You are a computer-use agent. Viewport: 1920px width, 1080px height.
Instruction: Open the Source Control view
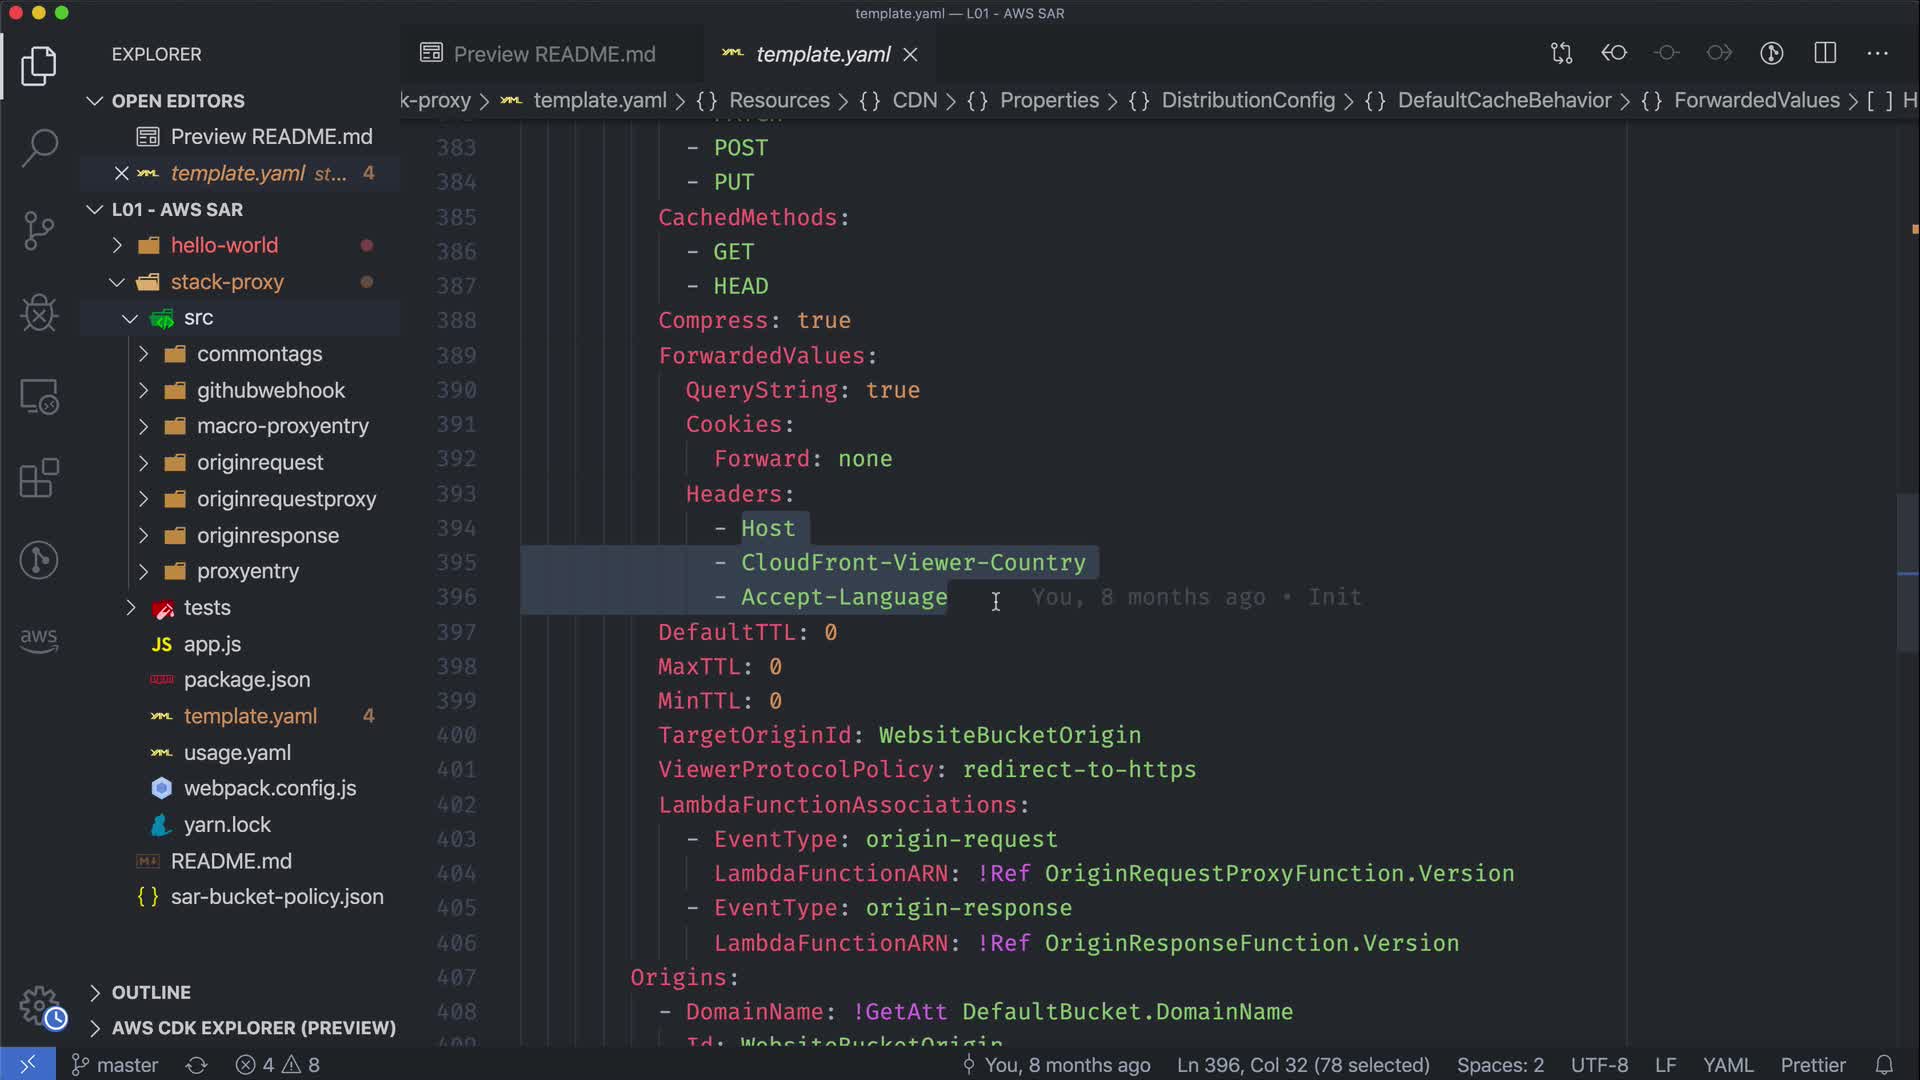pyautogui.click(x=39, y=230)
